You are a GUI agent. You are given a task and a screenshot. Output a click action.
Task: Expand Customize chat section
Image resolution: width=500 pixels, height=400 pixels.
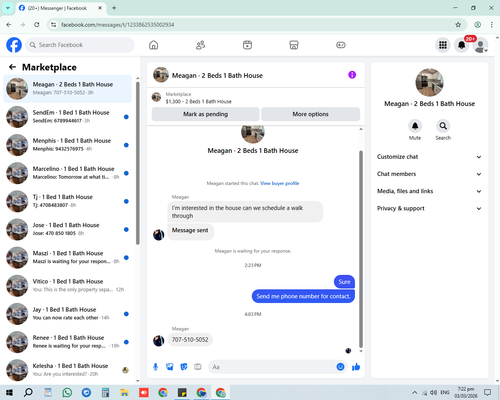[429, 157]
